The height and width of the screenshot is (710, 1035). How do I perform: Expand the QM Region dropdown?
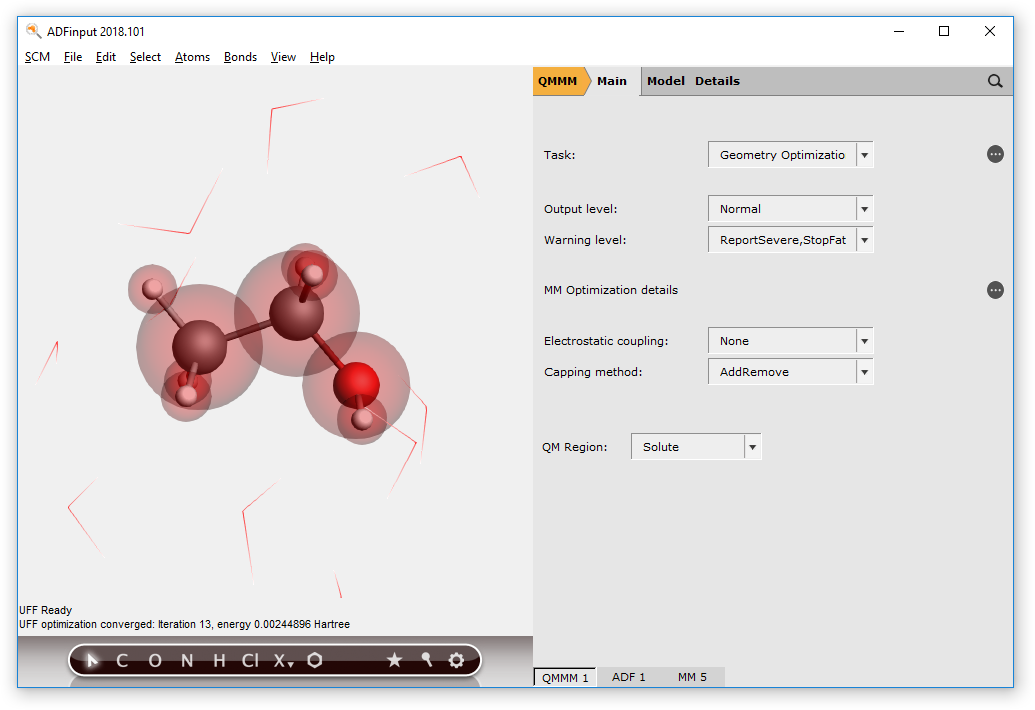pyautogui.click(x=752, y=447)
